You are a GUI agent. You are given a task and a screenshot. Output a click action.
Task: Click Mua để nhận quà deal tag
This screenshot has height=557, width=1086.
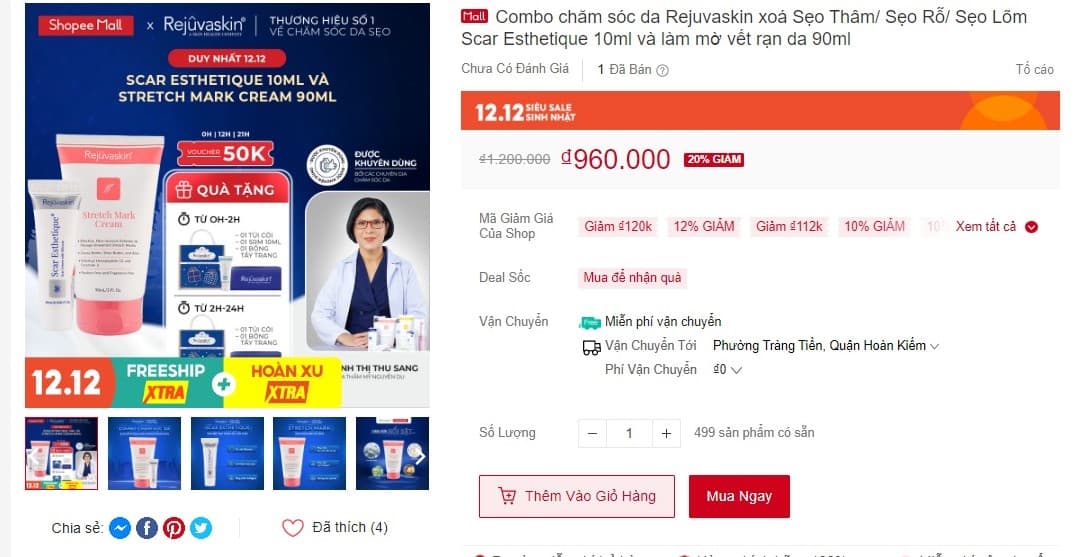coord(632,278)
